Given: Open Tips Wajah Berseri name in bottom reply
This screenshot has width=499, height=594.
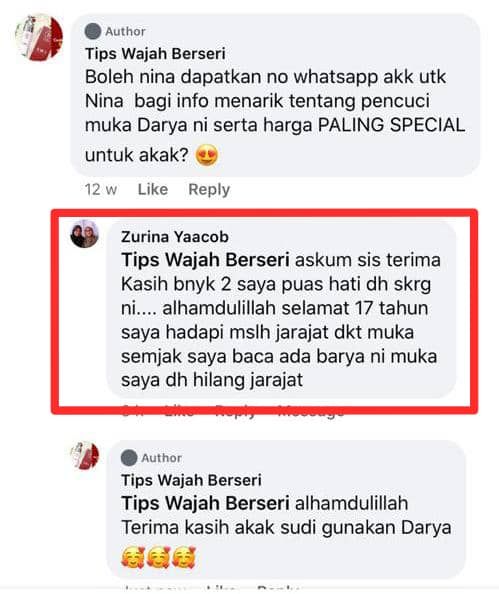Looking at the screenshot, I should (x=191, y=480).
